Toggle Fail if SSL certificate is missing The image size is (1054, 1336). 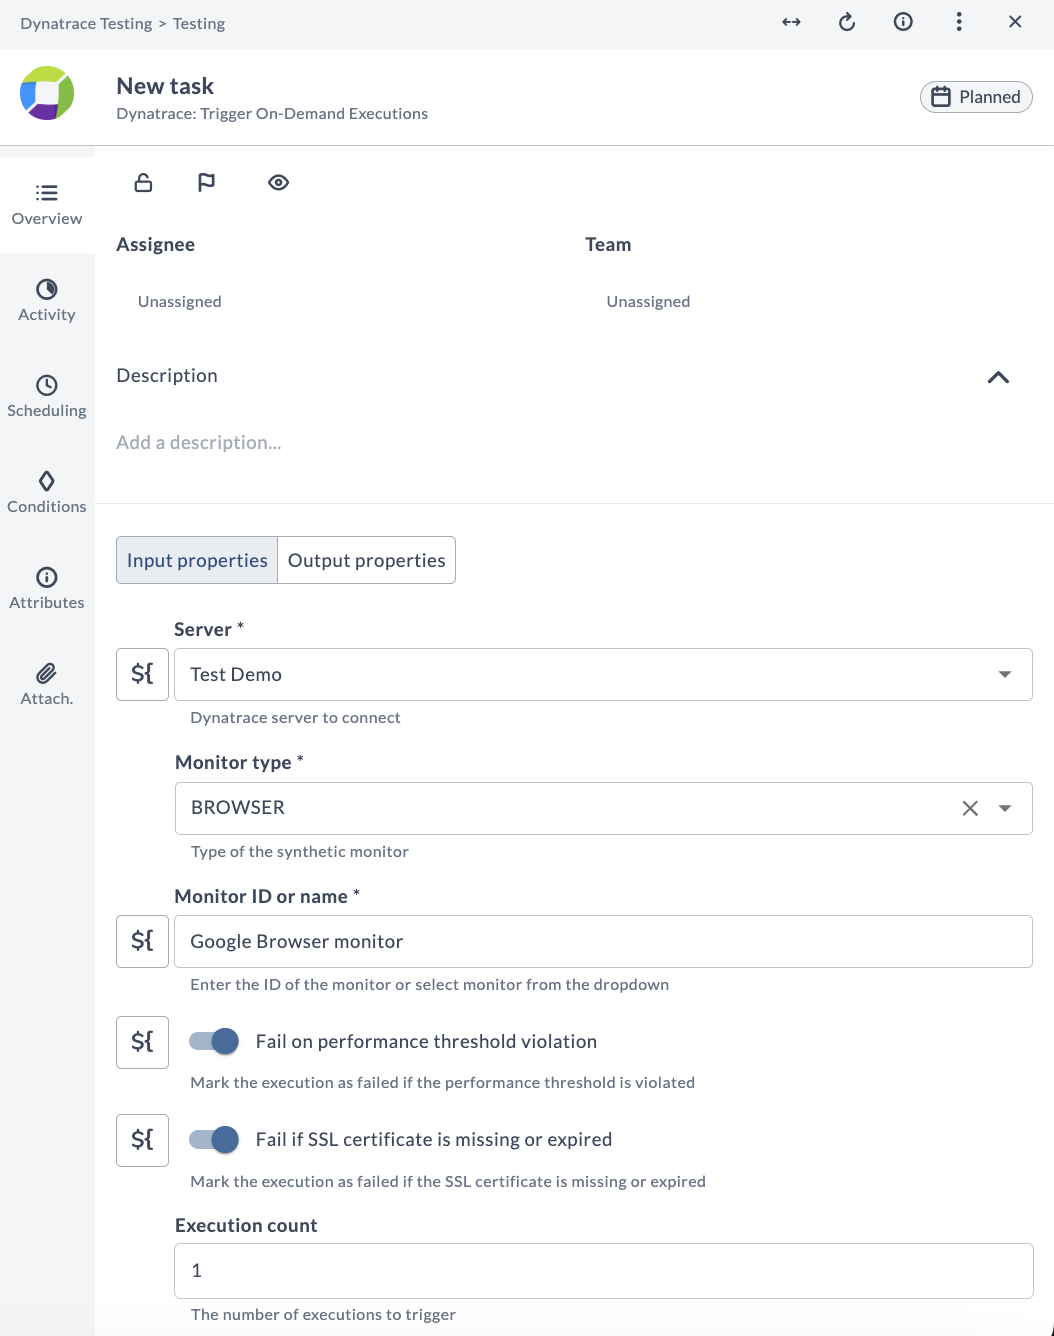[214, 1139]
